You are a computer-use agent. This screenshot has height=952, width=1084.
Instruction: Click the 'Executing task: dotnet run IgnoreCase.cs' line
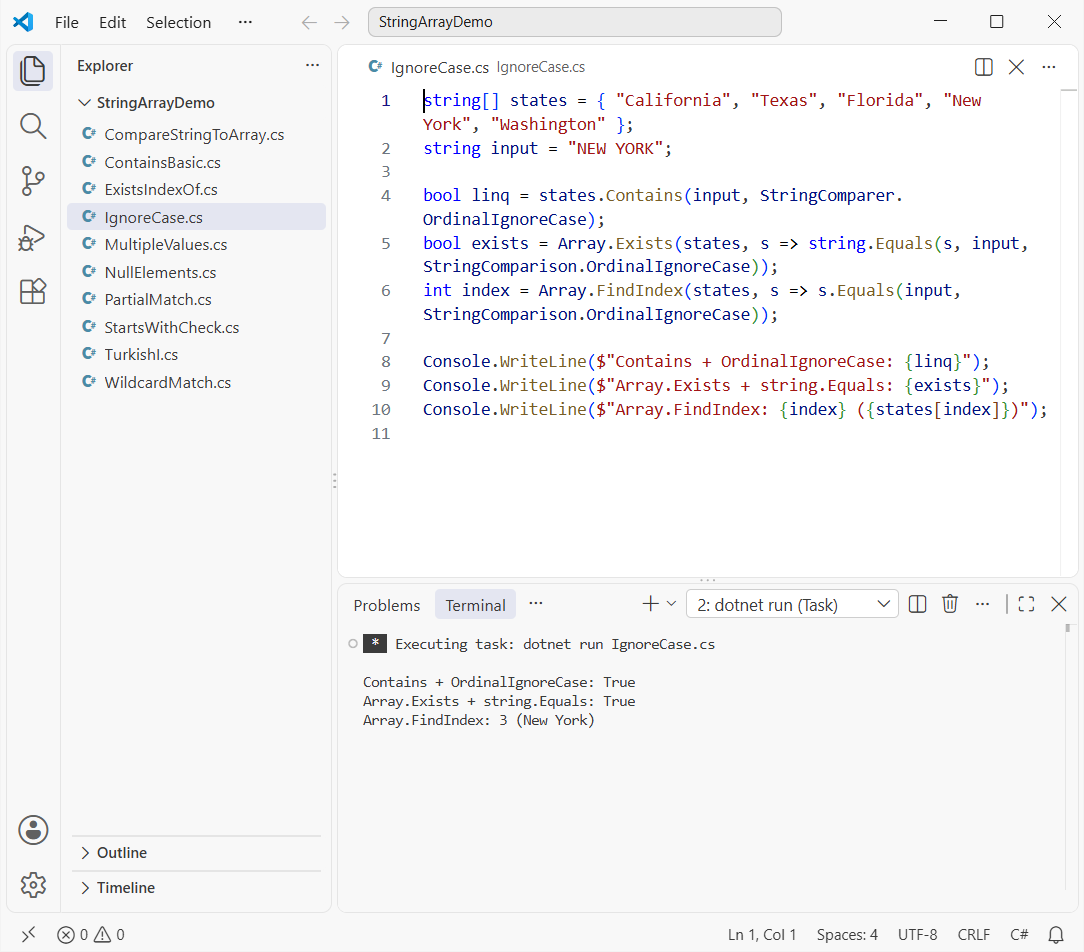[555, 644]
